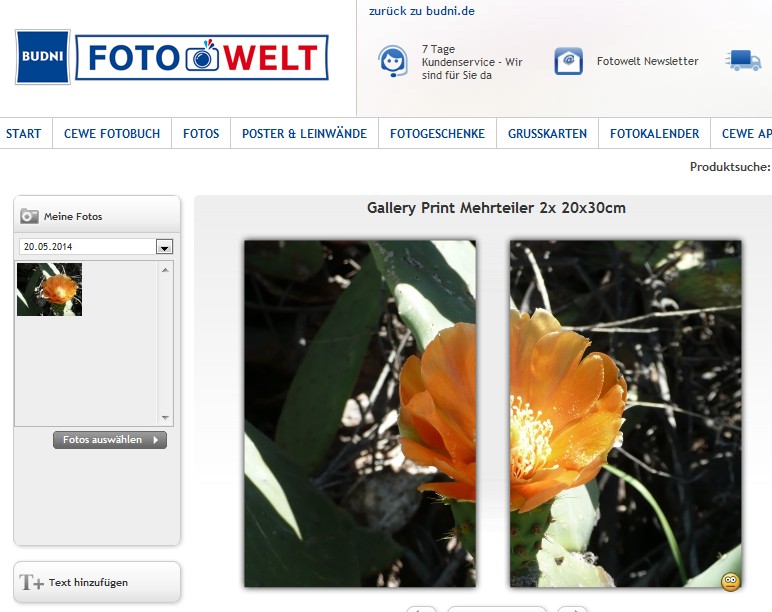Select the orange flower thumbnail in Meine Fotos
This screenshot has width=772, height=612.
pyautogui.click(x=50, y=290)
